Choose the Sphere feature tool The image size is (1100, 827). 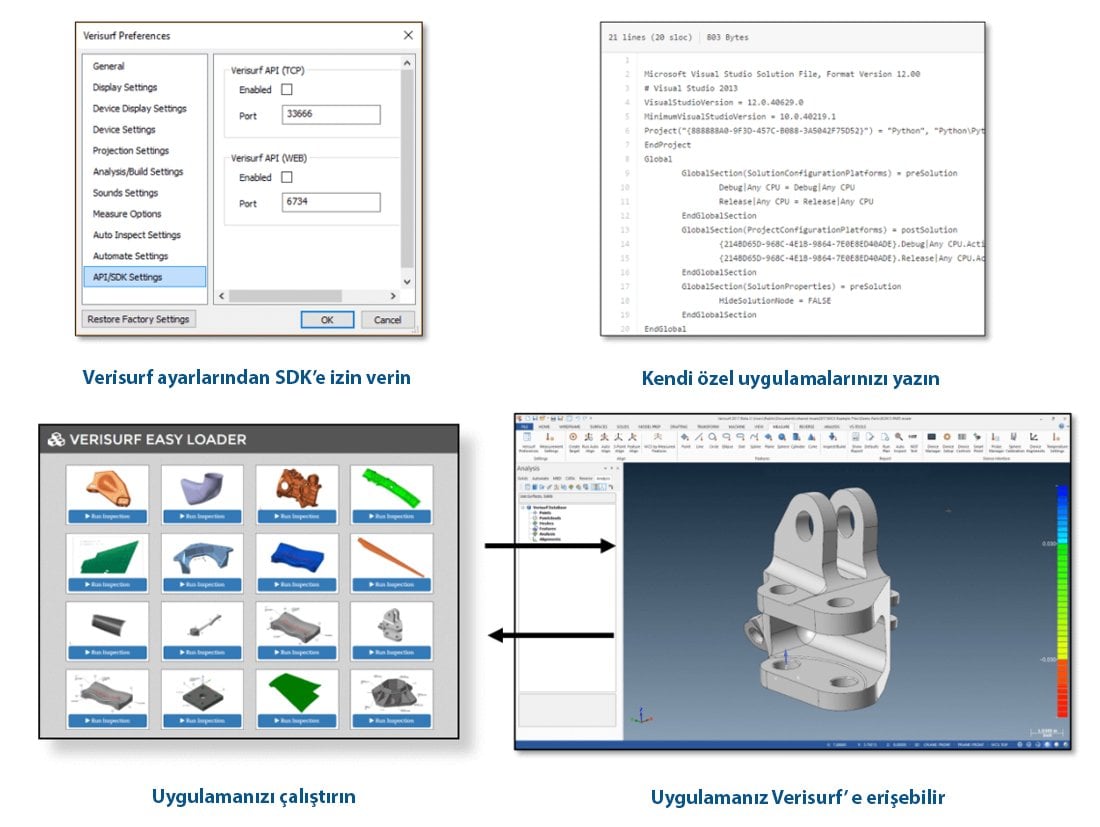click(782, 441)
